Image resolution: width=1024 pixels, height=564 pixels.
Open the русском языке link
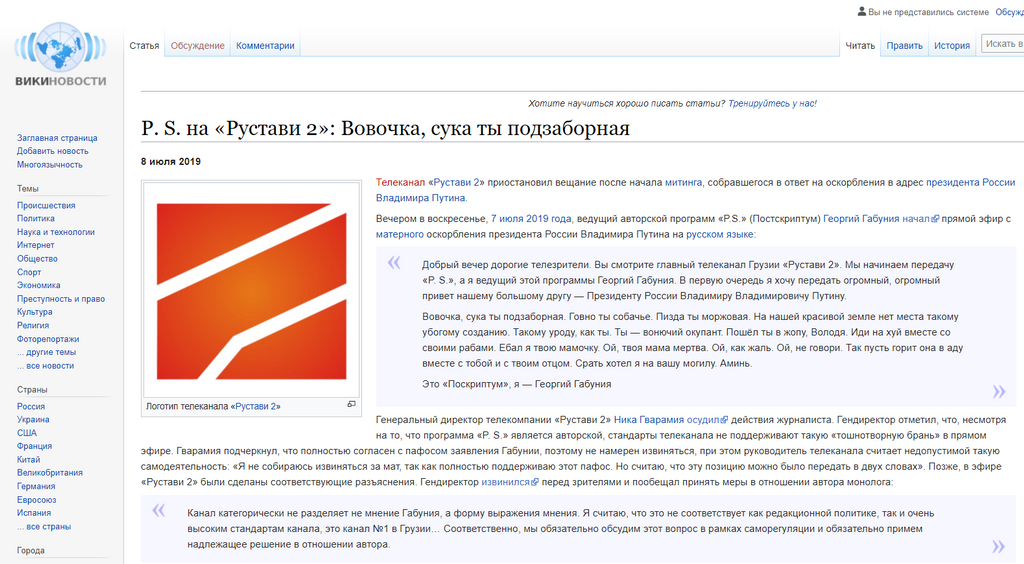(720, 234)
